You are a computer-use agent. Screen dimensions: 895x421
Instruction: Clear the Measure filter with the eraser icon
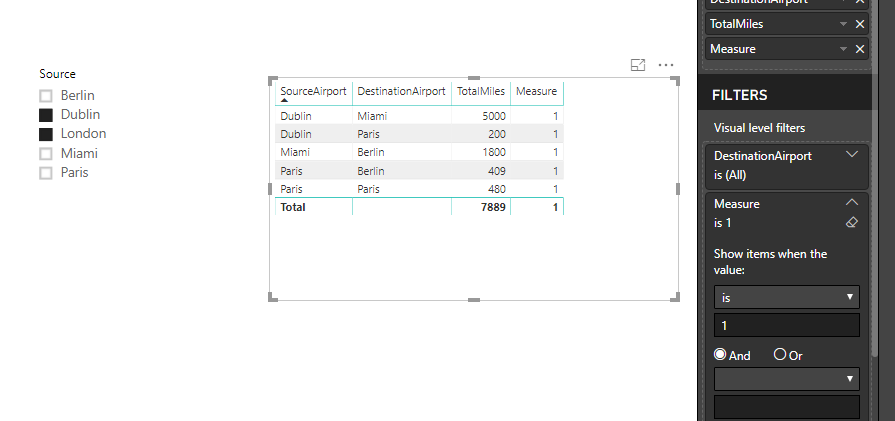coord(852,222)
